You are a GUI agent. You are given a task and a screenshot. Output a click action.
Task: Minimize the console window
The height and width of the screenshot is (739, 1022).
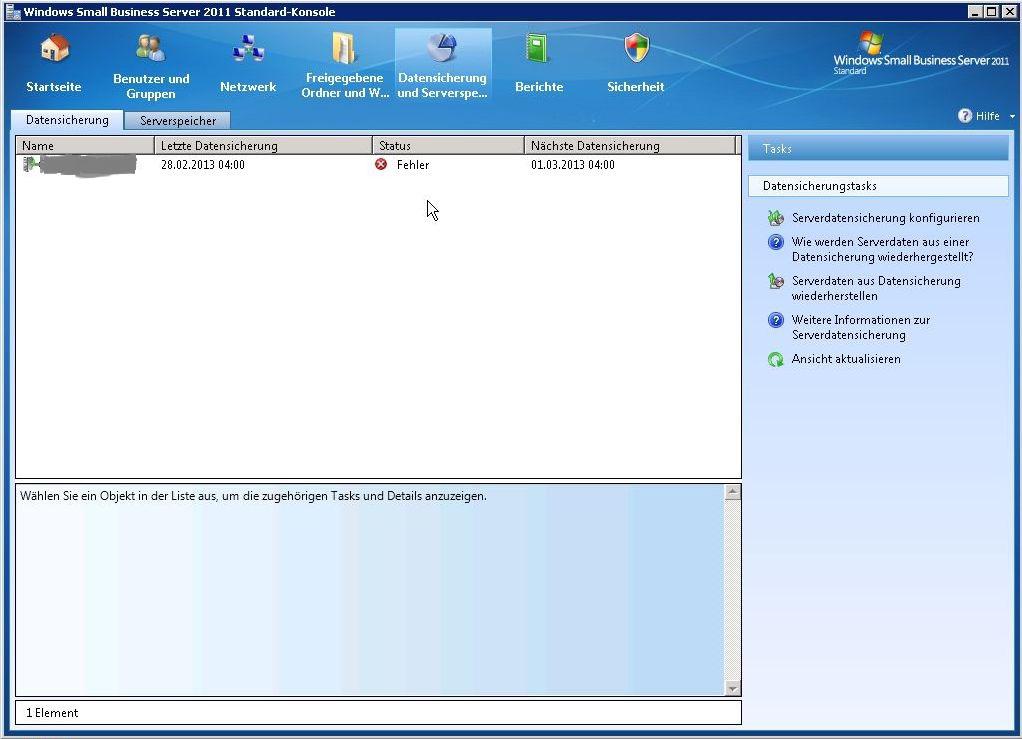[x=975, y=11]
